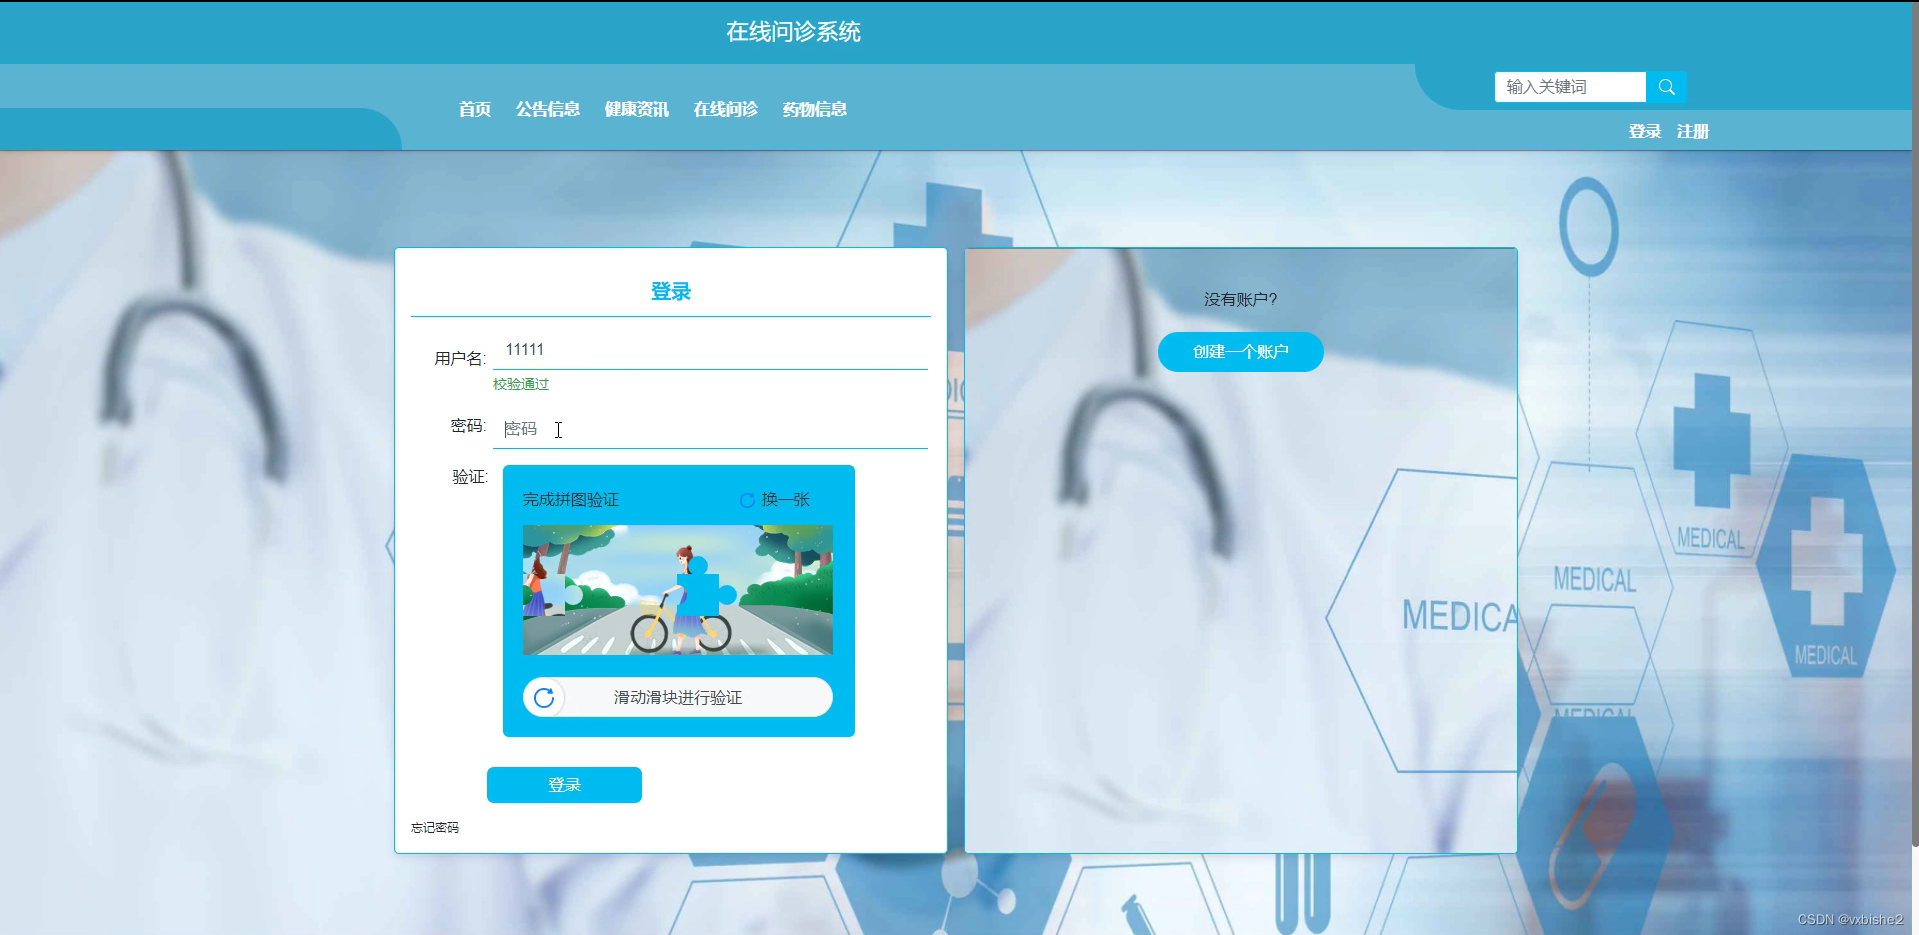Click the 创建一个账户 button
The image size is (1919, 935).
(x=1241, y=352)
